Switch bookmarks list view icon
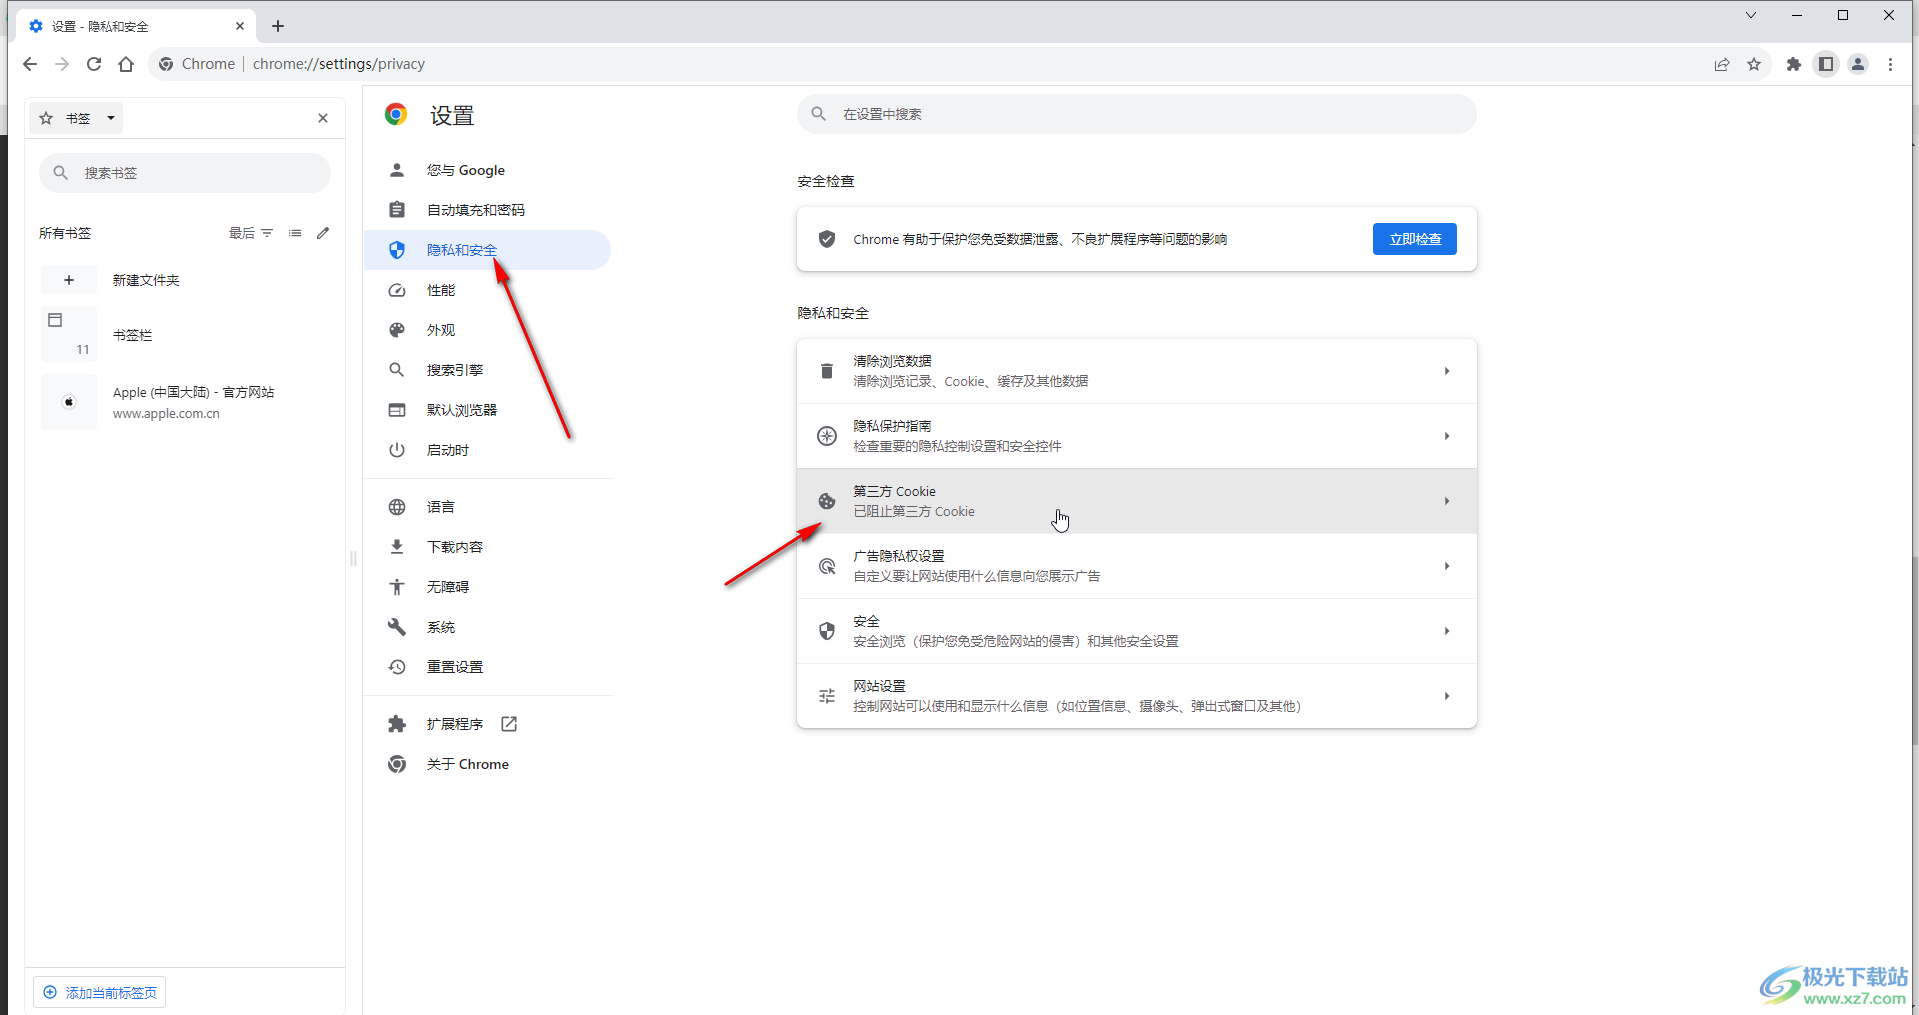1919x1015 pixels. pyautogui.click(x=295, y=233)
